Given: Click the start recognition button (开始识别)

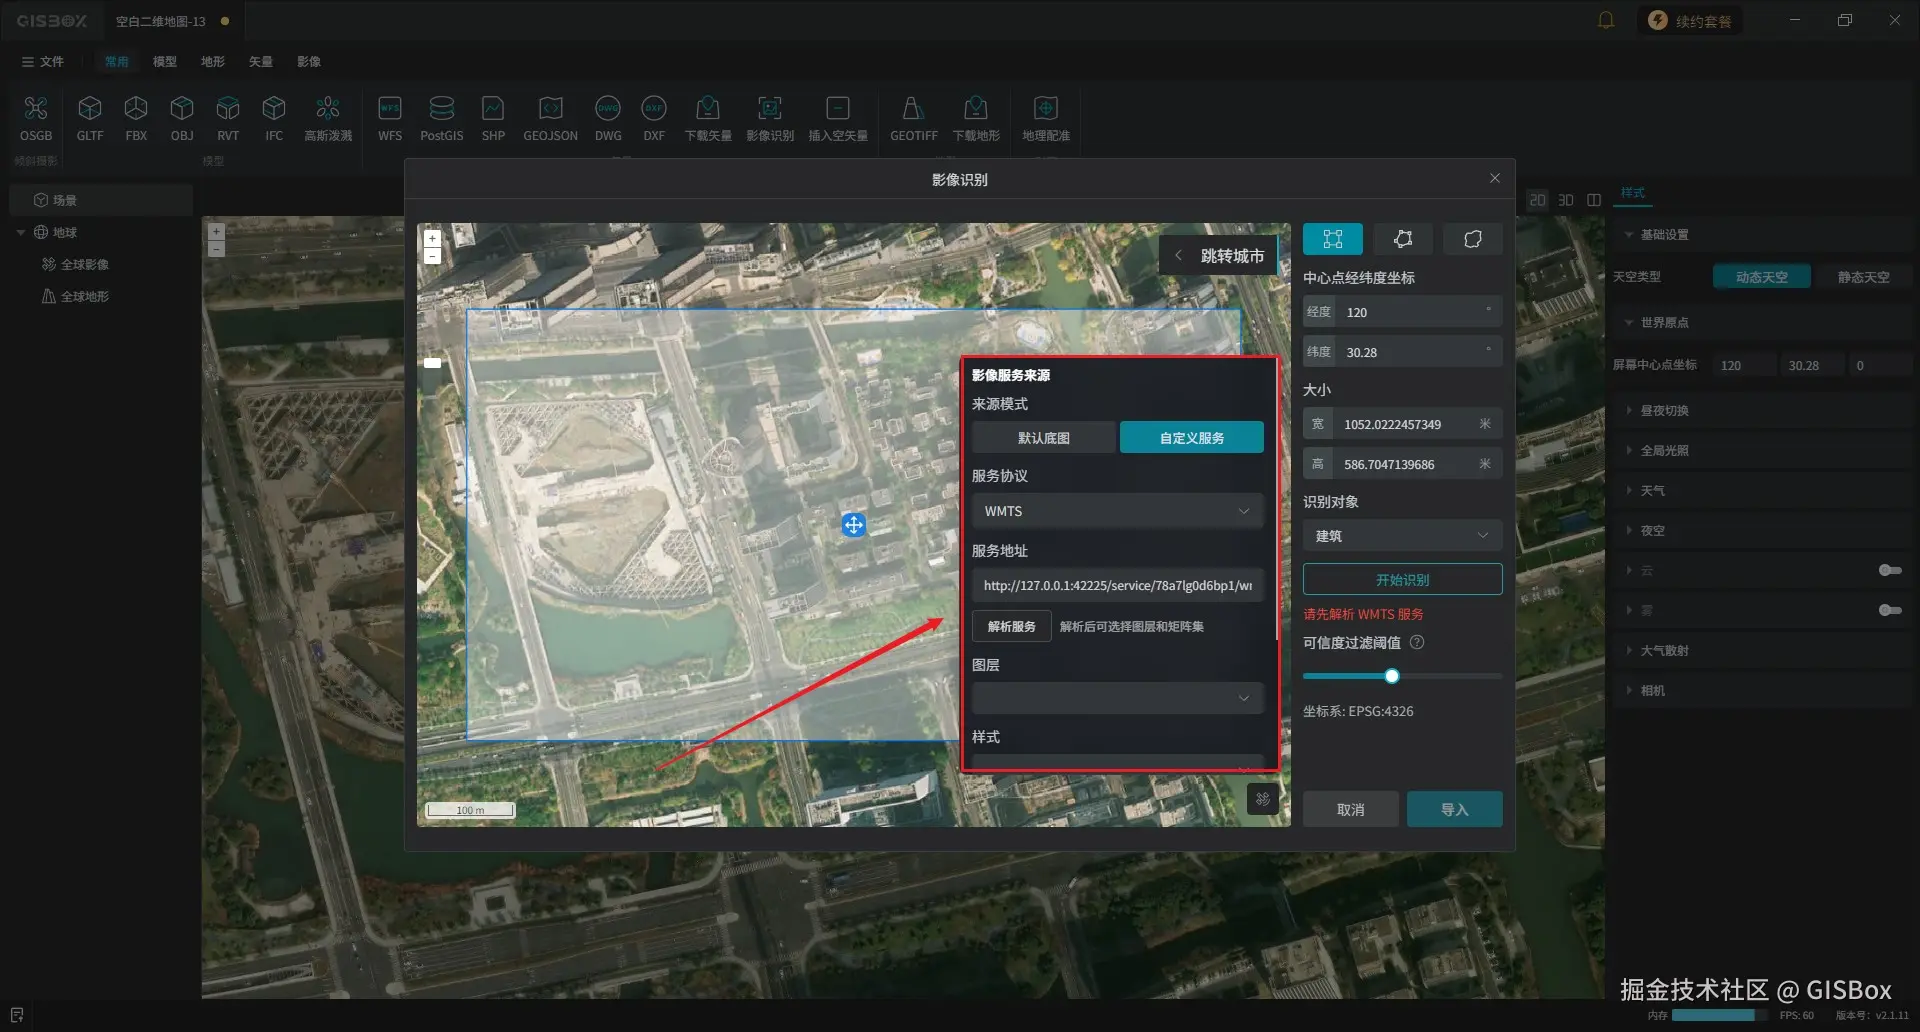Looking at the screenshot, I should 1402,580.
